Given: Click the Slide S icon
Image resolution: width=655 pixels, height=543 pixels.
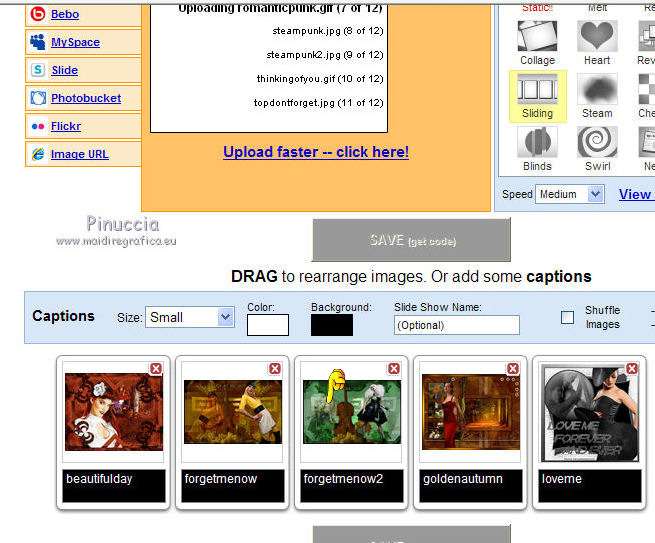Looking at the screenshot, I should pyautogui.click(x=38, y=70).
